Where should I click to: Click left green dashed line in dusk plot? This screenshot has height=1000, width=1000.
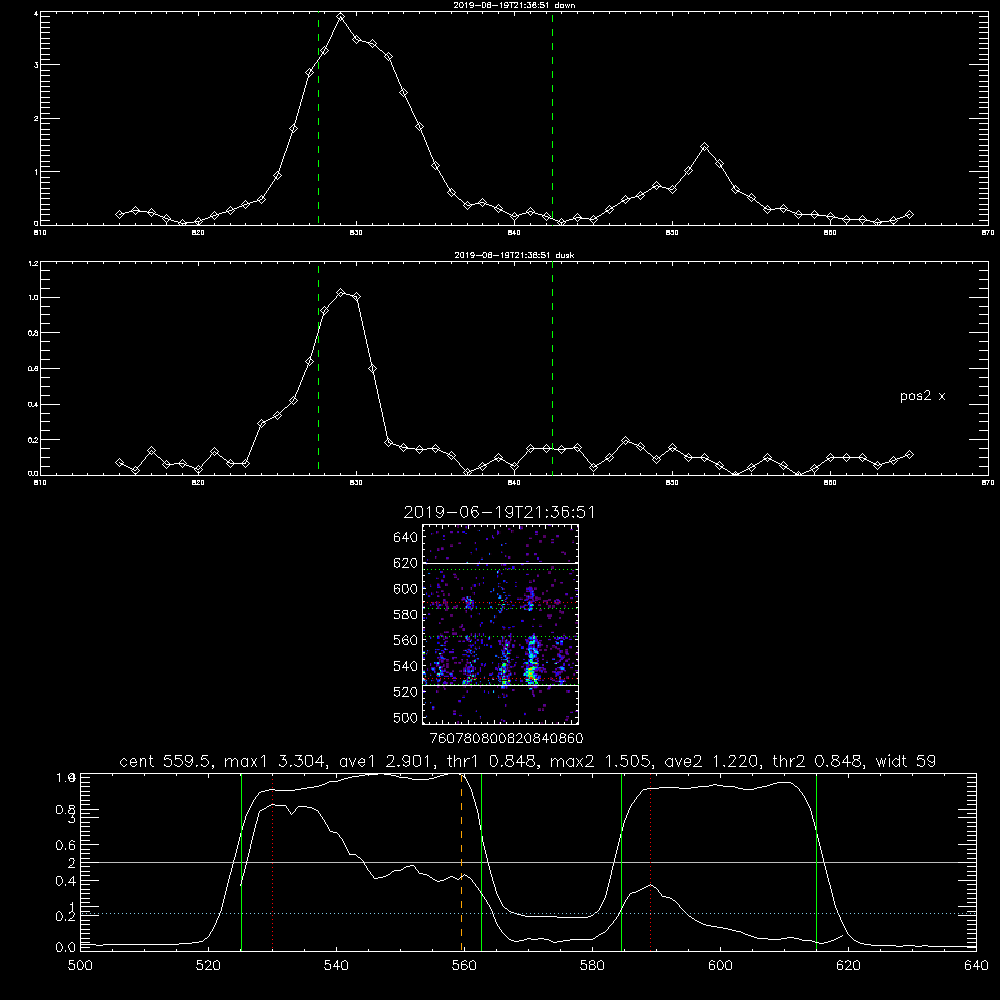tap(318, 368)
